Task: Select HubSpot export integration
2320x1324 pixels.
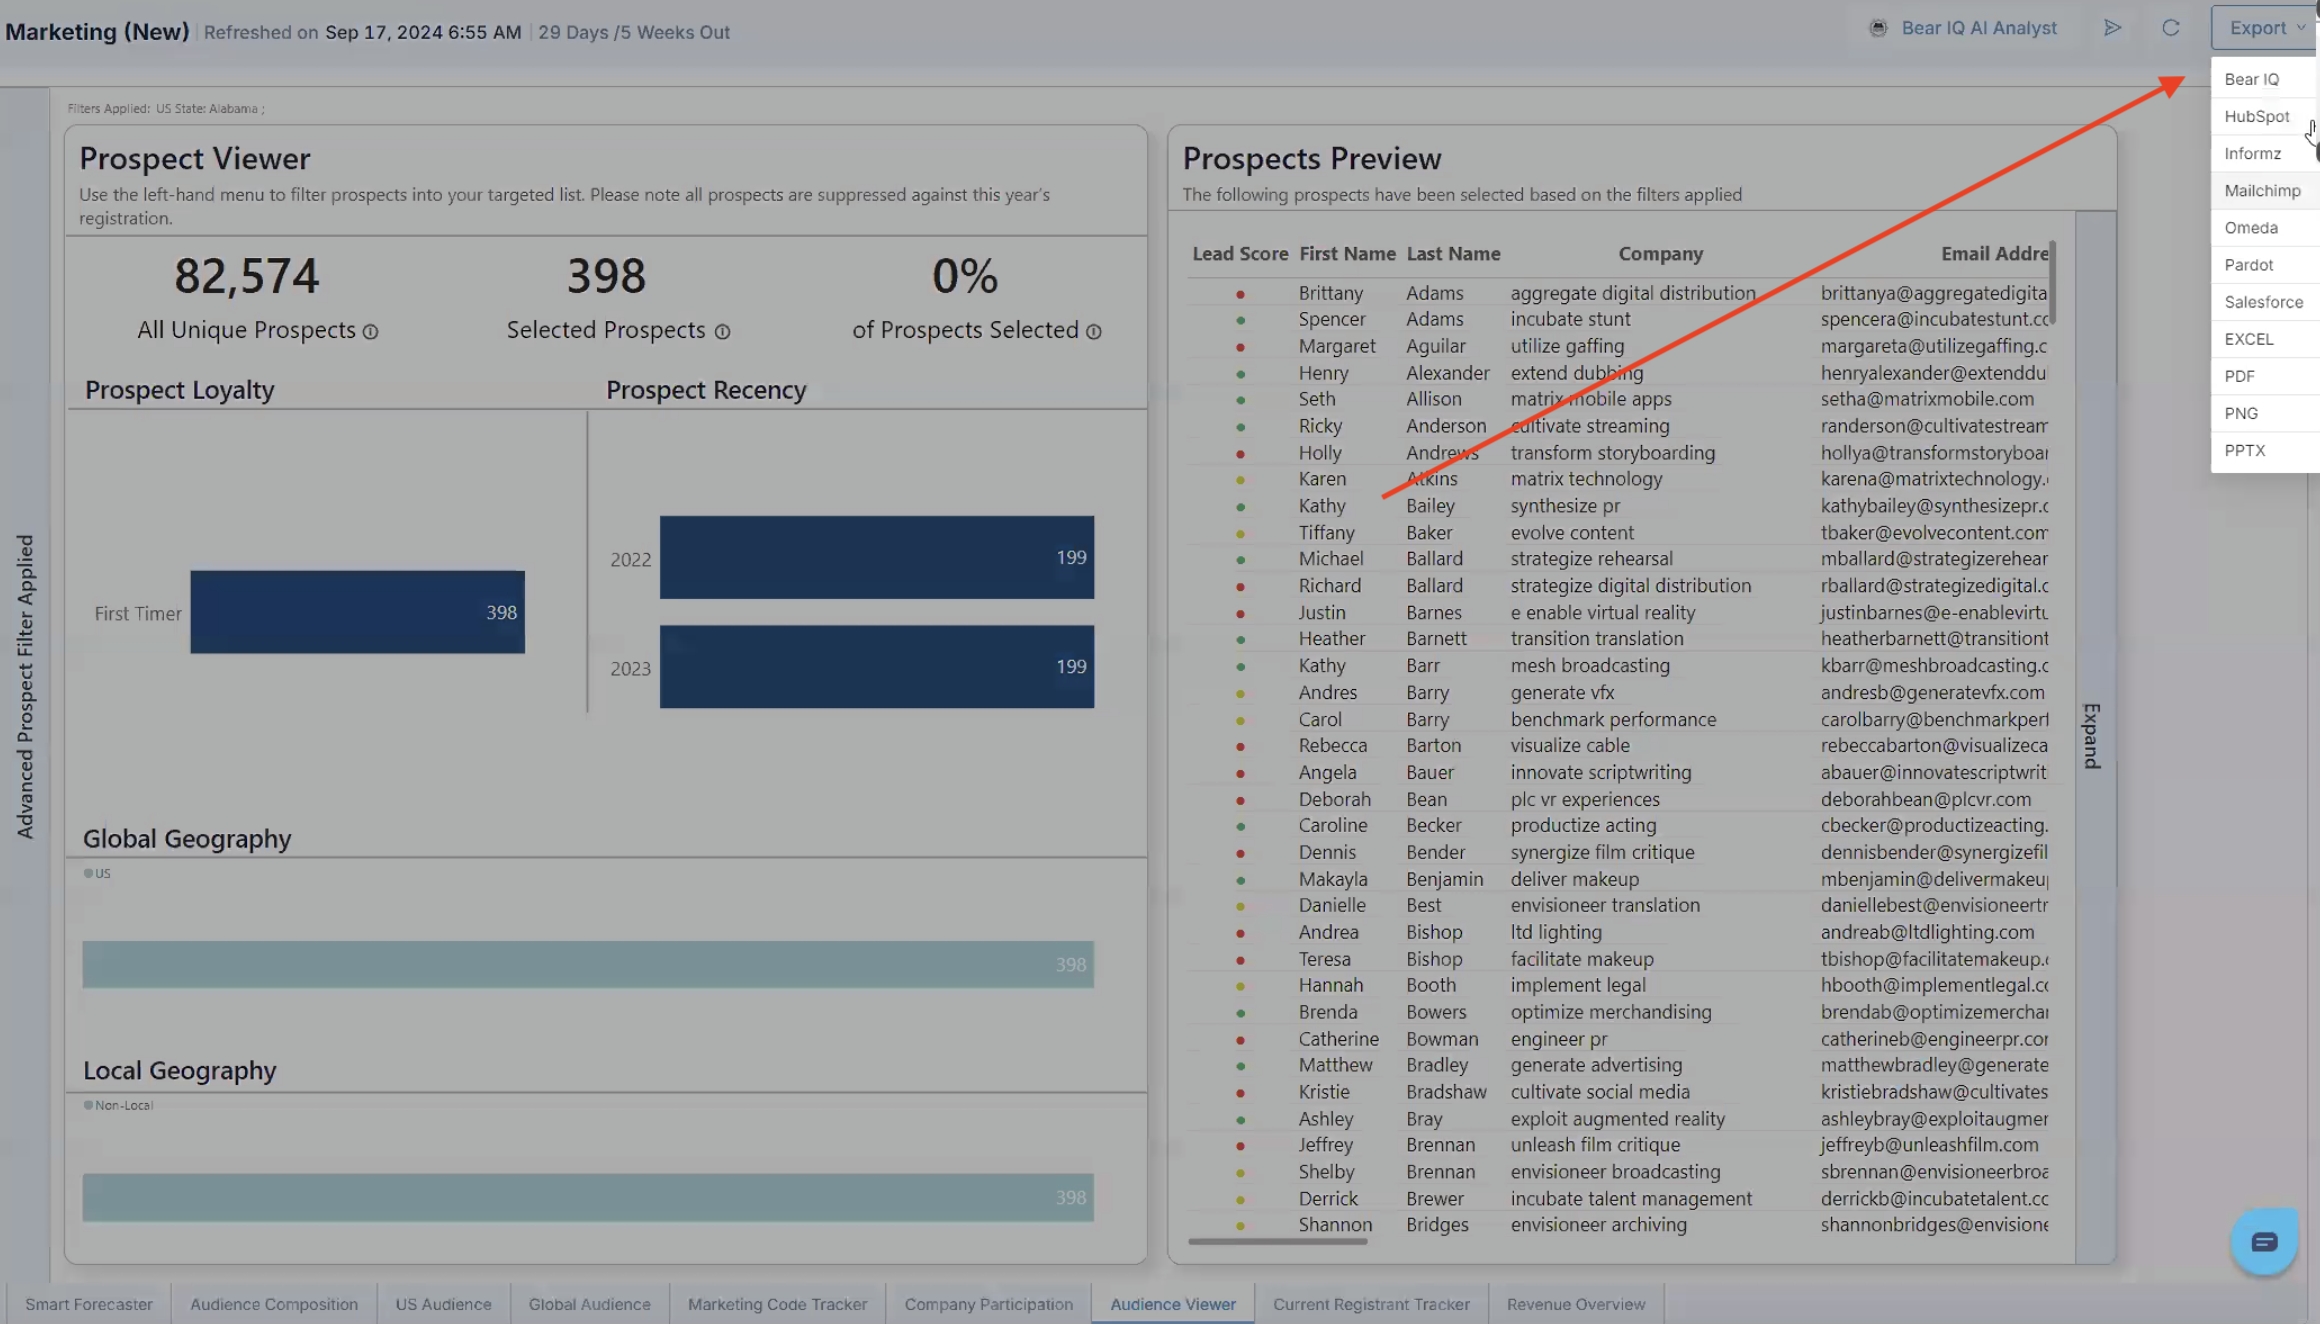Action: [2259, 115]
